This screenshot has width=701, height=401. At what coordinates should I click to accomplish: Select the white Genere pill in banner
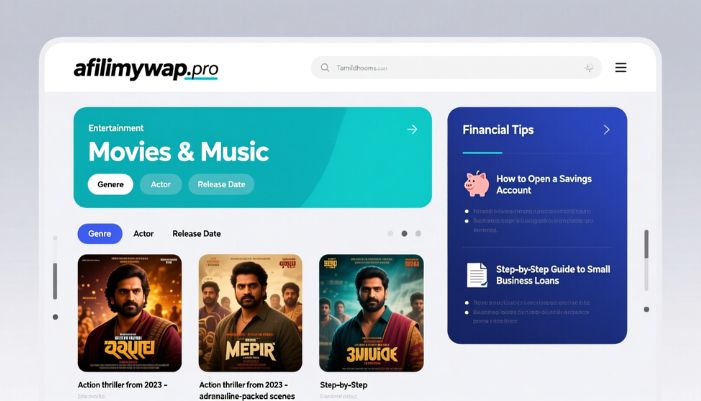(x=110, y=184)
